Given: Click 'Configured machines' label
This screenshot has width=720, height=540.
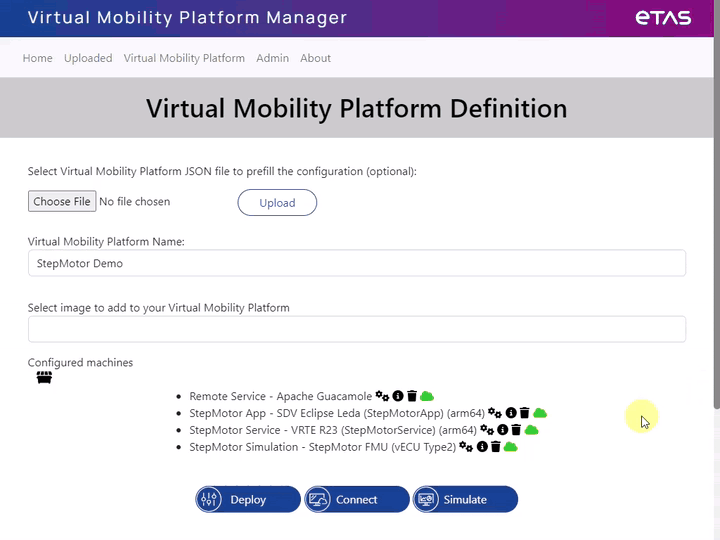Looking at the screenshot, I should pyautogui.click(x=80, y=362).
